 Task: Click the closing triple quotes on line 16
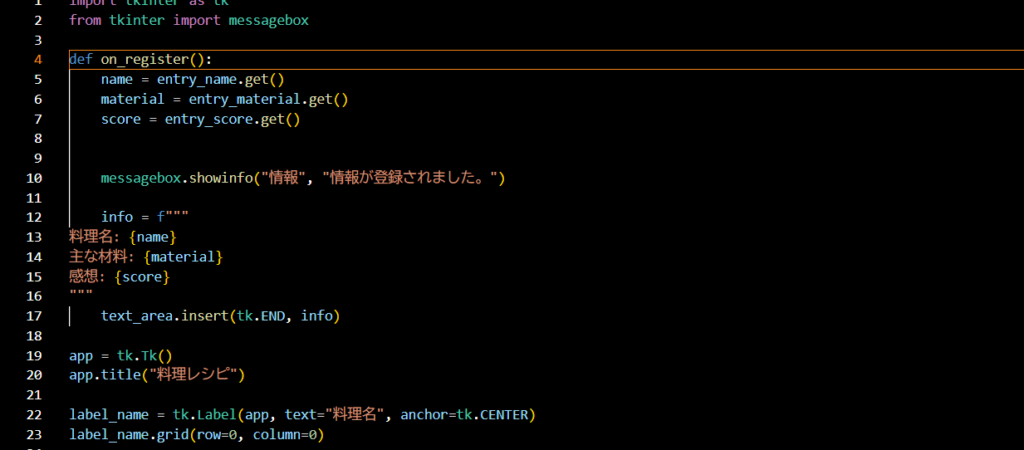pos(81,296)
